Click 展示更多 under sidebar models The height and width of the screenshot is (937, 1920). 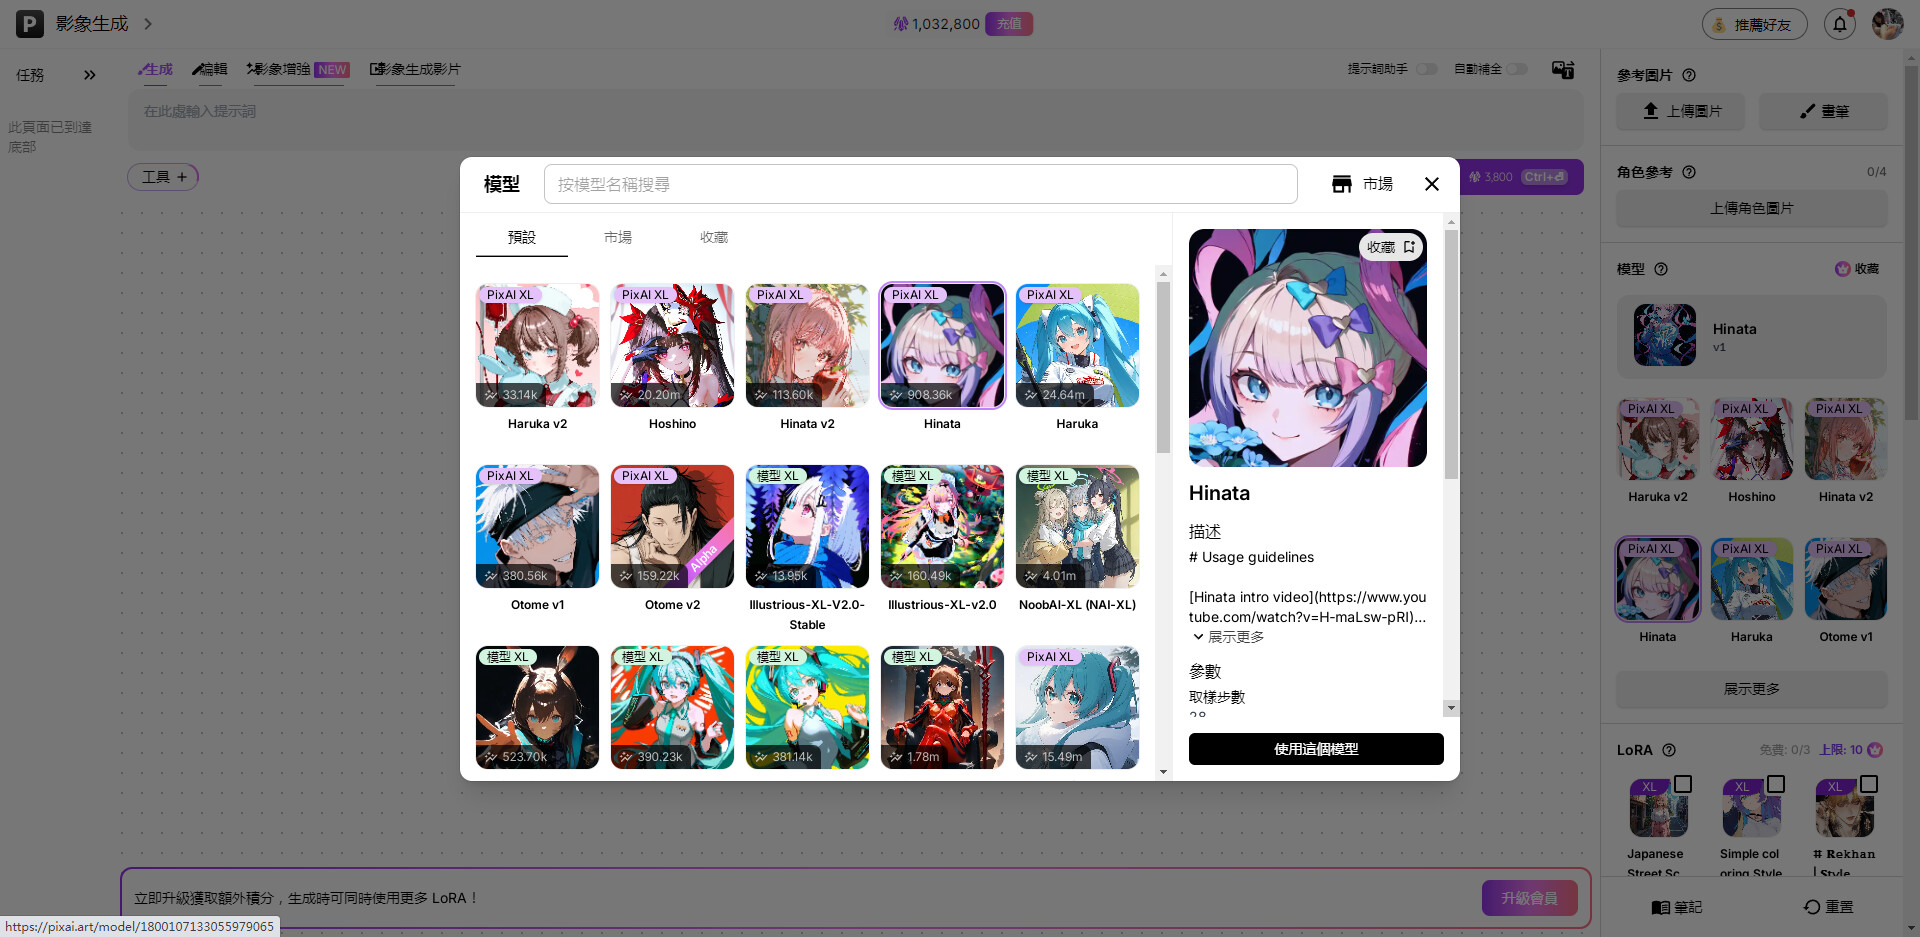pyautogui.click(x=1752, y=689)
